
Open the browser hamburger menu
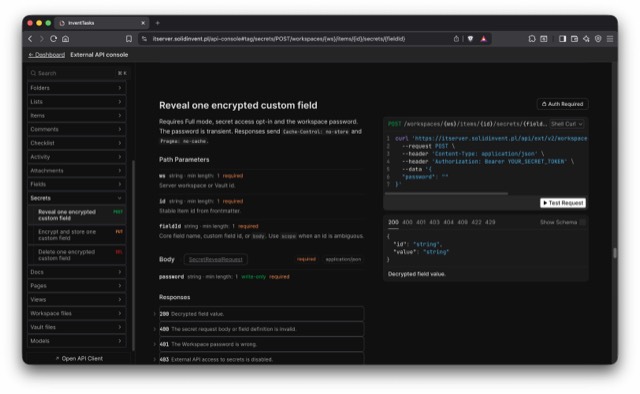(610, 39)
